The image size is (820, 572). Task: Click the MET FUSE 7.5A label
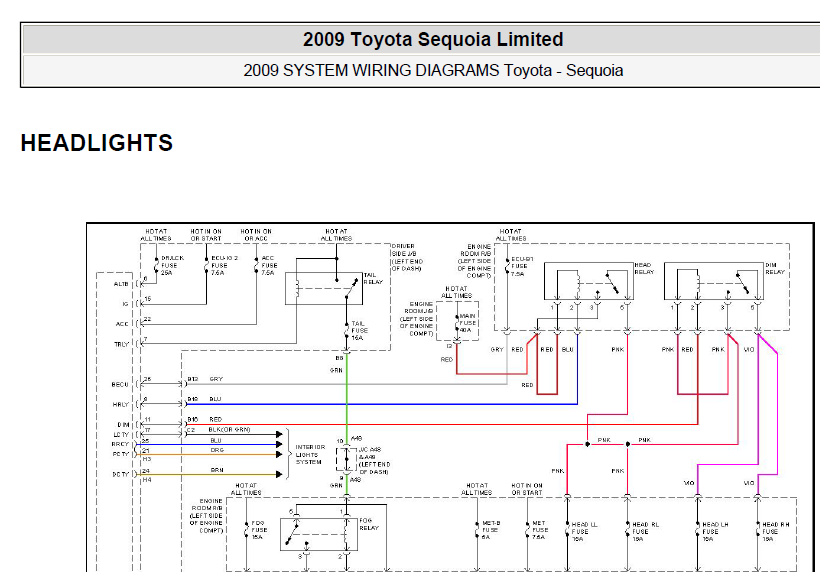[x=540, y=530]
